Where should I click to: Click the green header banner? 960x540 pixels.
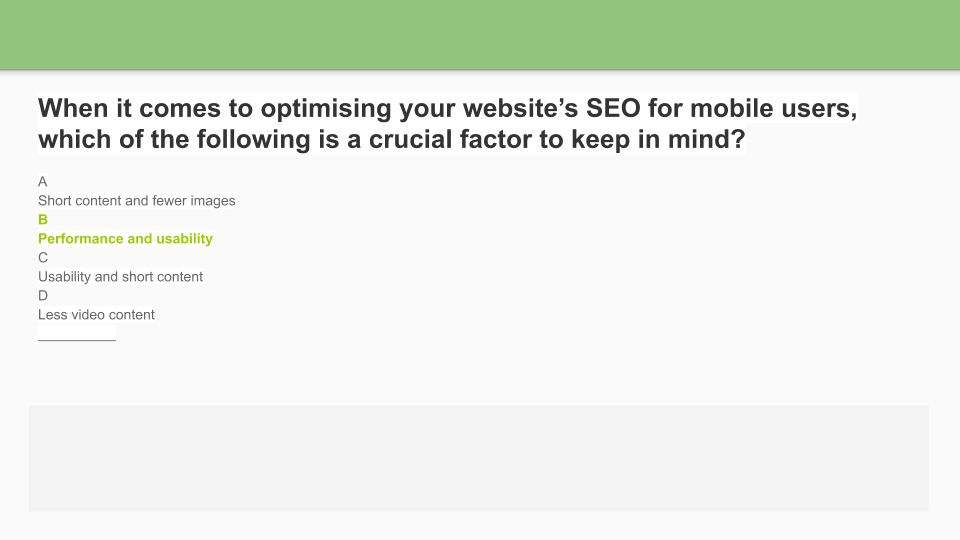[480, 35]
